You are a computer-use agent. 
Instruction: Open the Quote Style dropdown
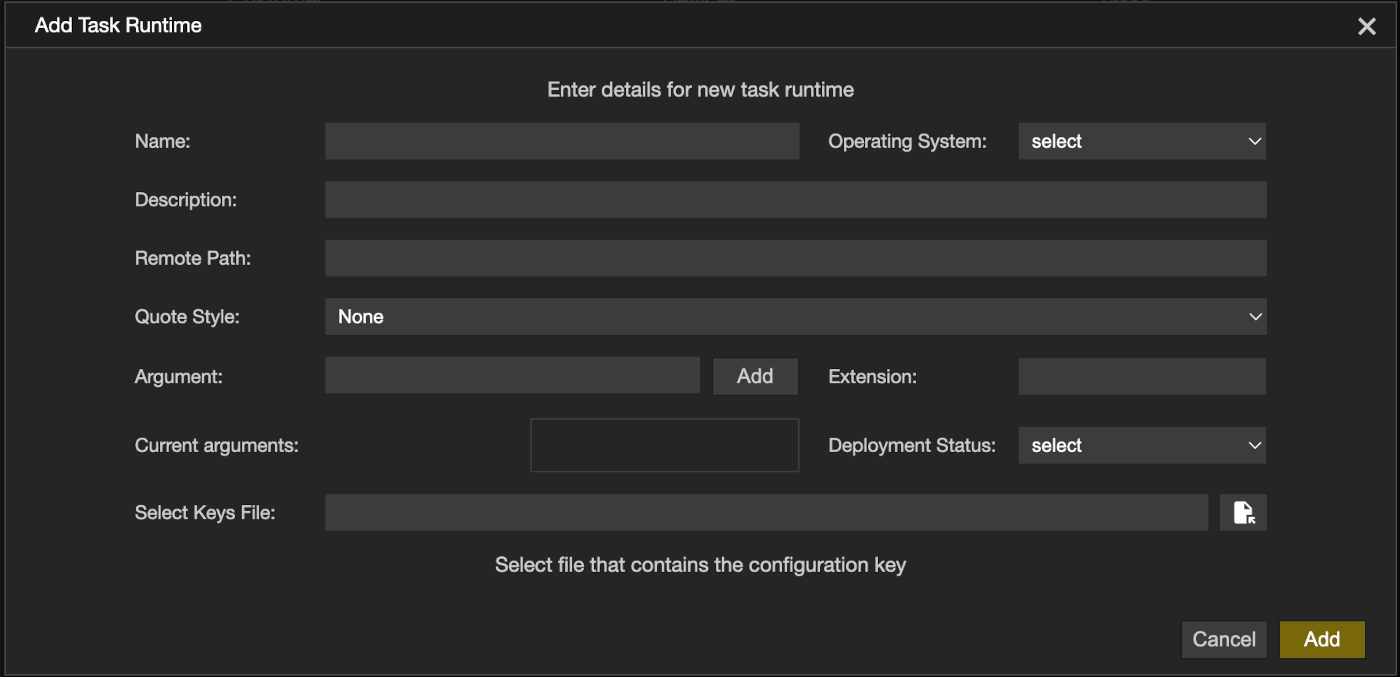tap(796, 317)
